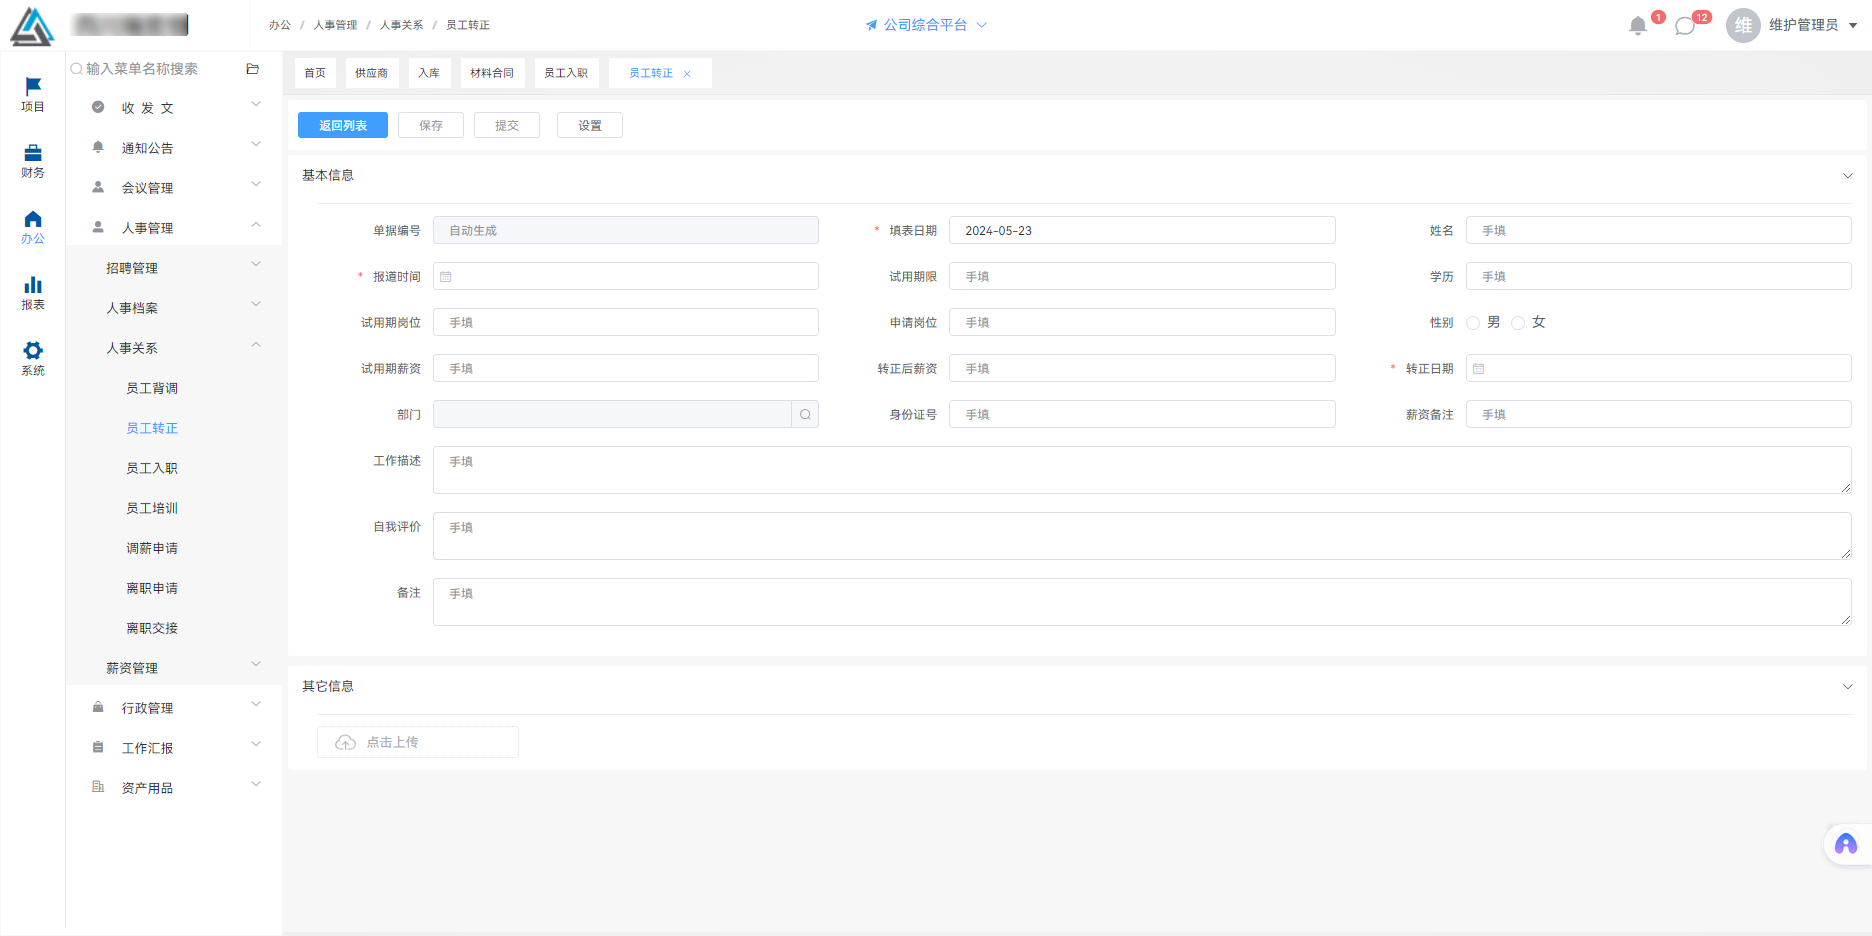Click the 保存 button
The width and height of the screenshot is (1872, 936).
tap(431, 125)
